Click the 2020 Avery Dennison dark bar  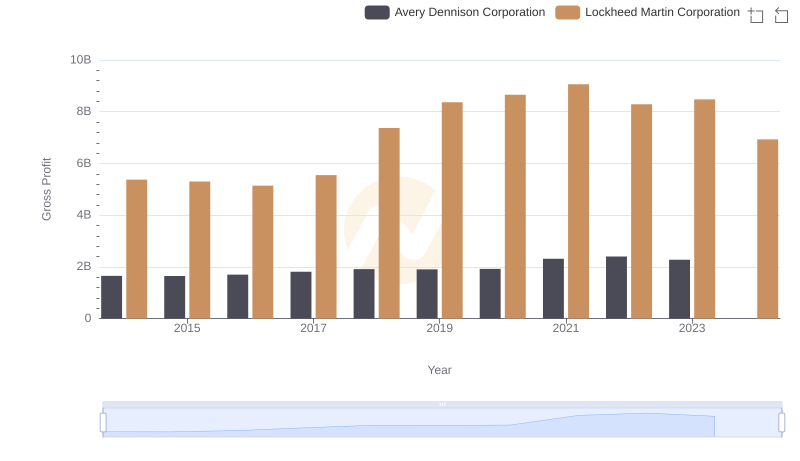490,294
